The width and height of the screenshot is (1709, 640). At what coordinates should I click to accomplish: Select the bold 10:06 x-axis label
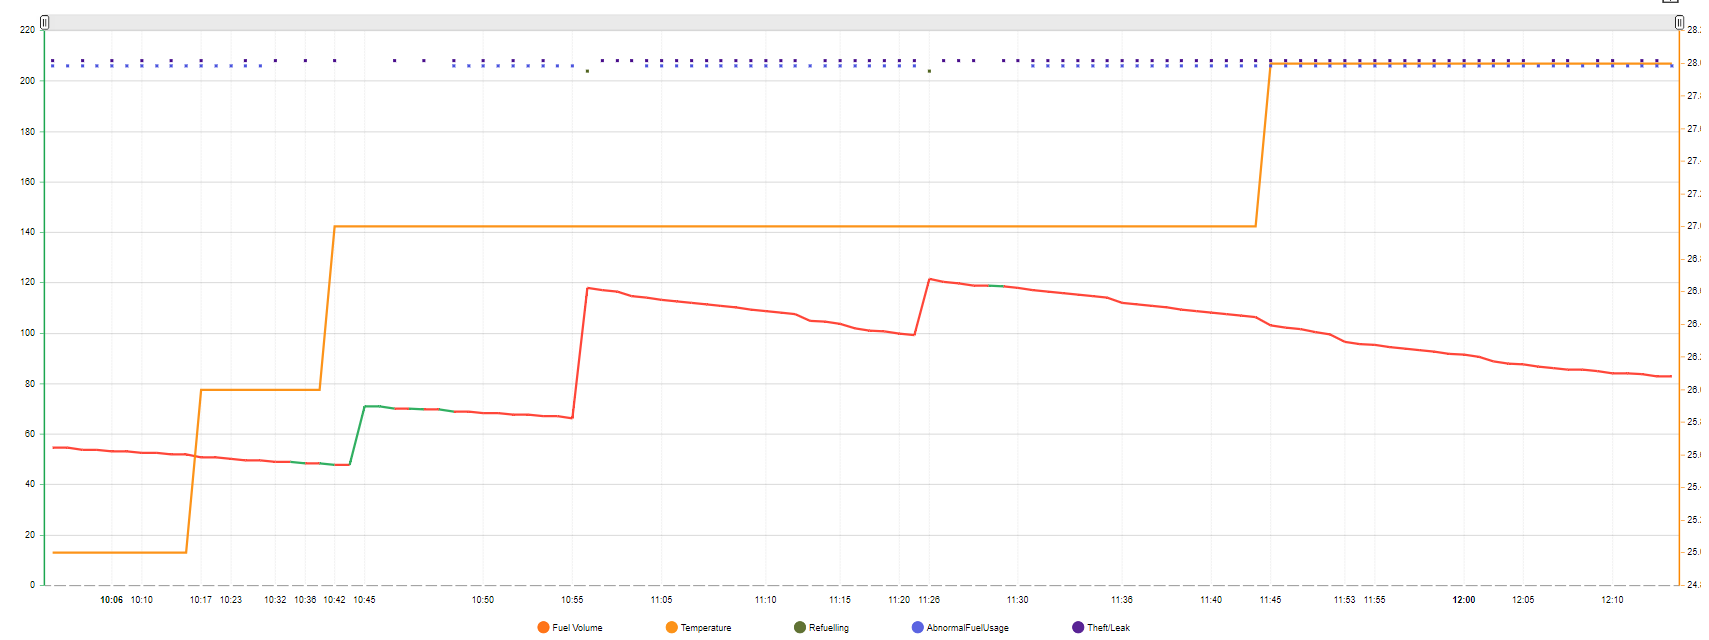tap(111, 600)
